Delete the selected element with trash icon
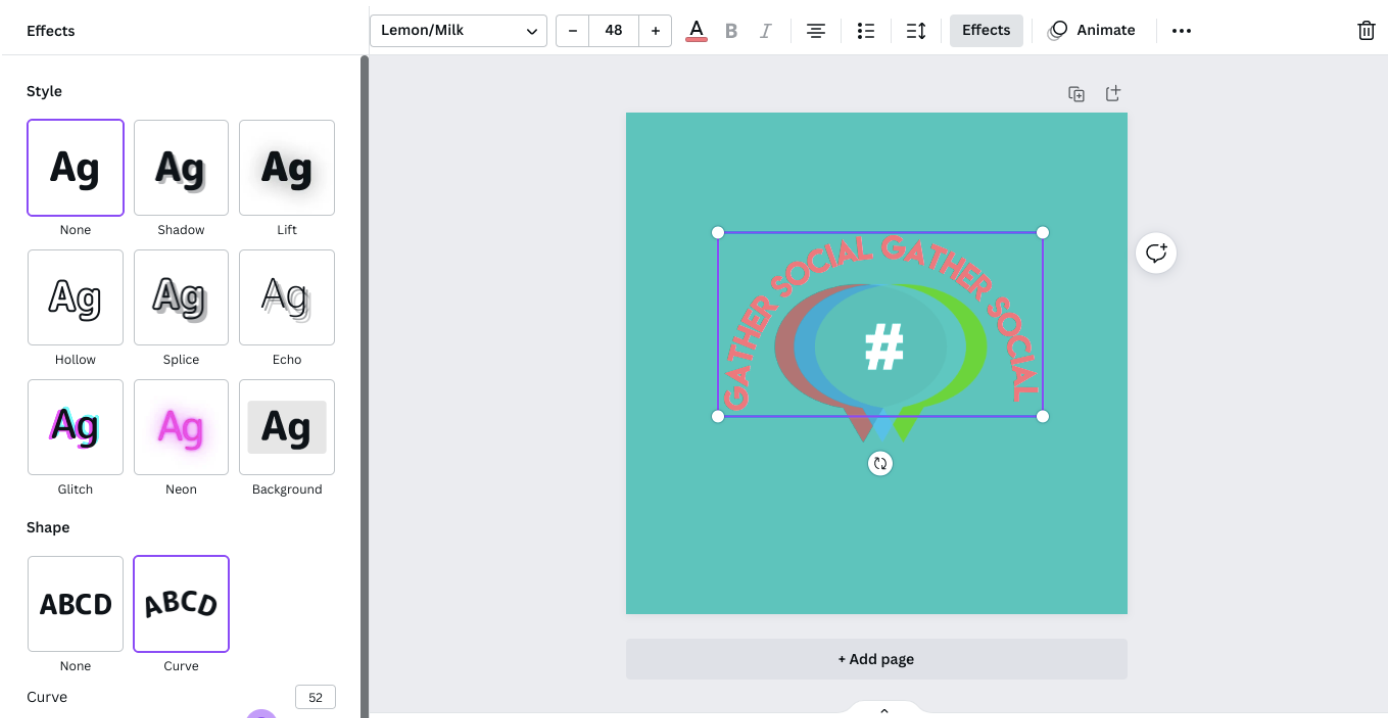Viewport: 1390px width, 718px height. point(1366,31)
